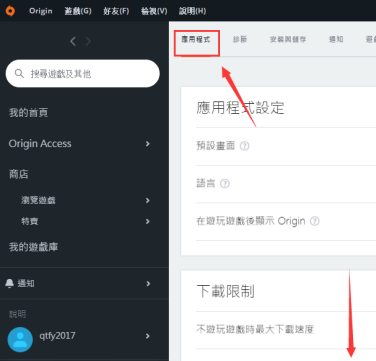Switch to the 應用程式 tab
Viewport: 376px width, 361px height.
[196, 39]
